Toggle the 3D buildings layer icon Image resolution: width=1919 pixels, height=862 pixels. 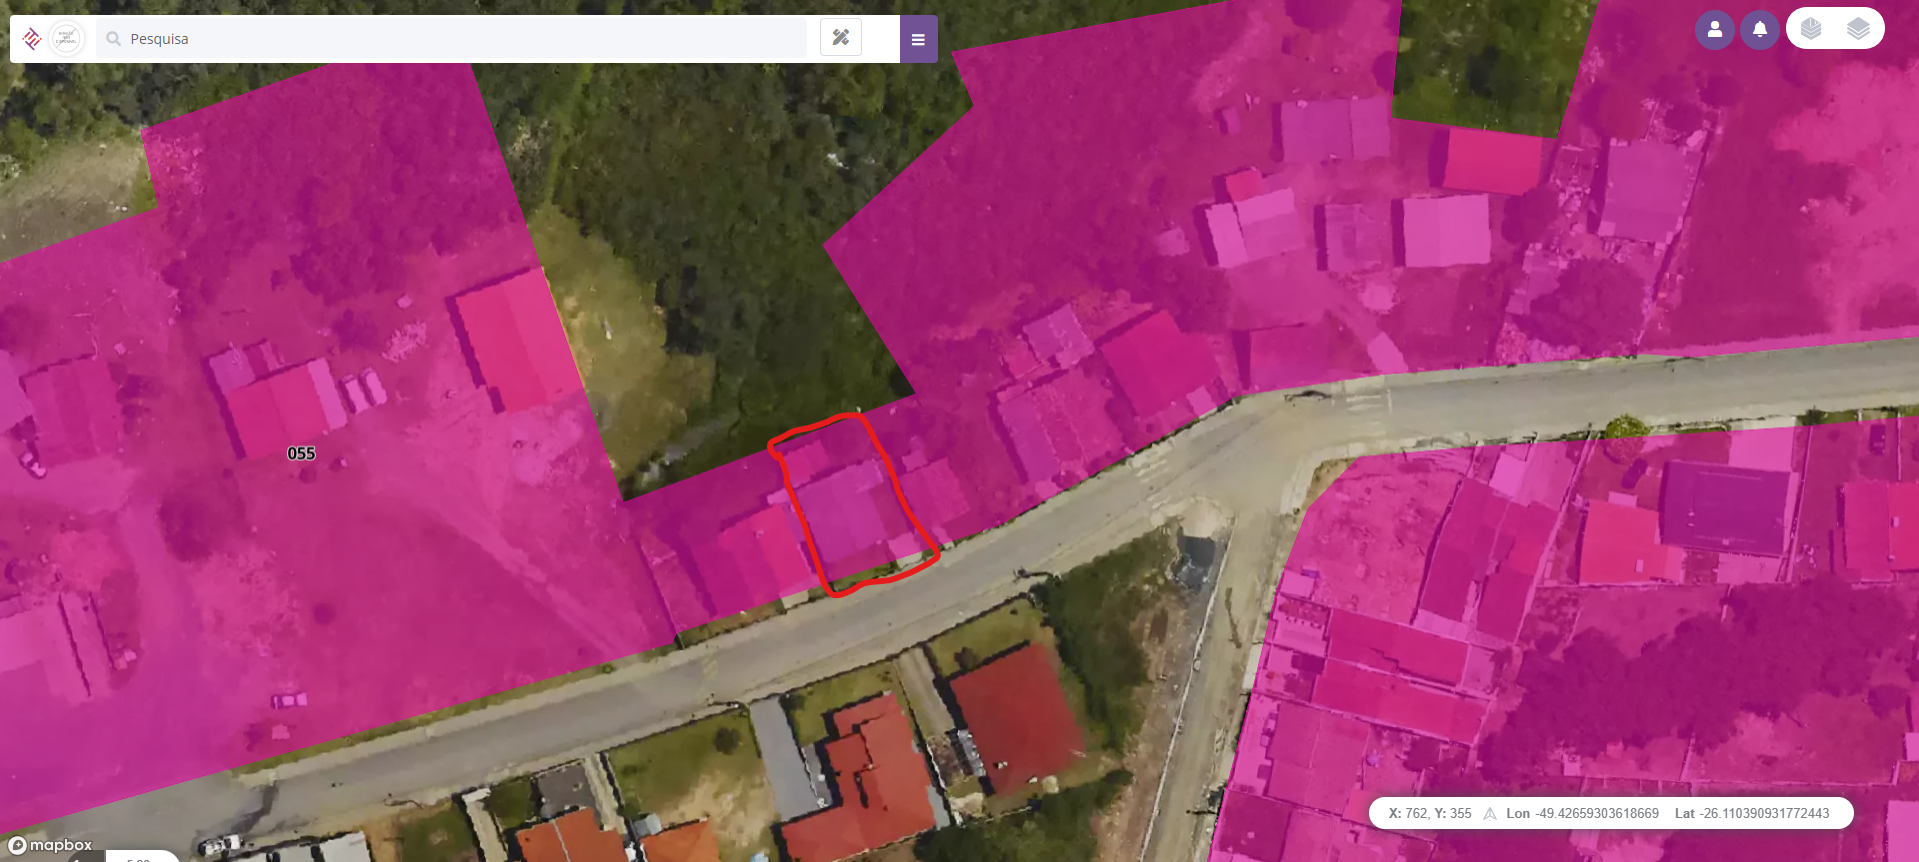coord(1811,29)
